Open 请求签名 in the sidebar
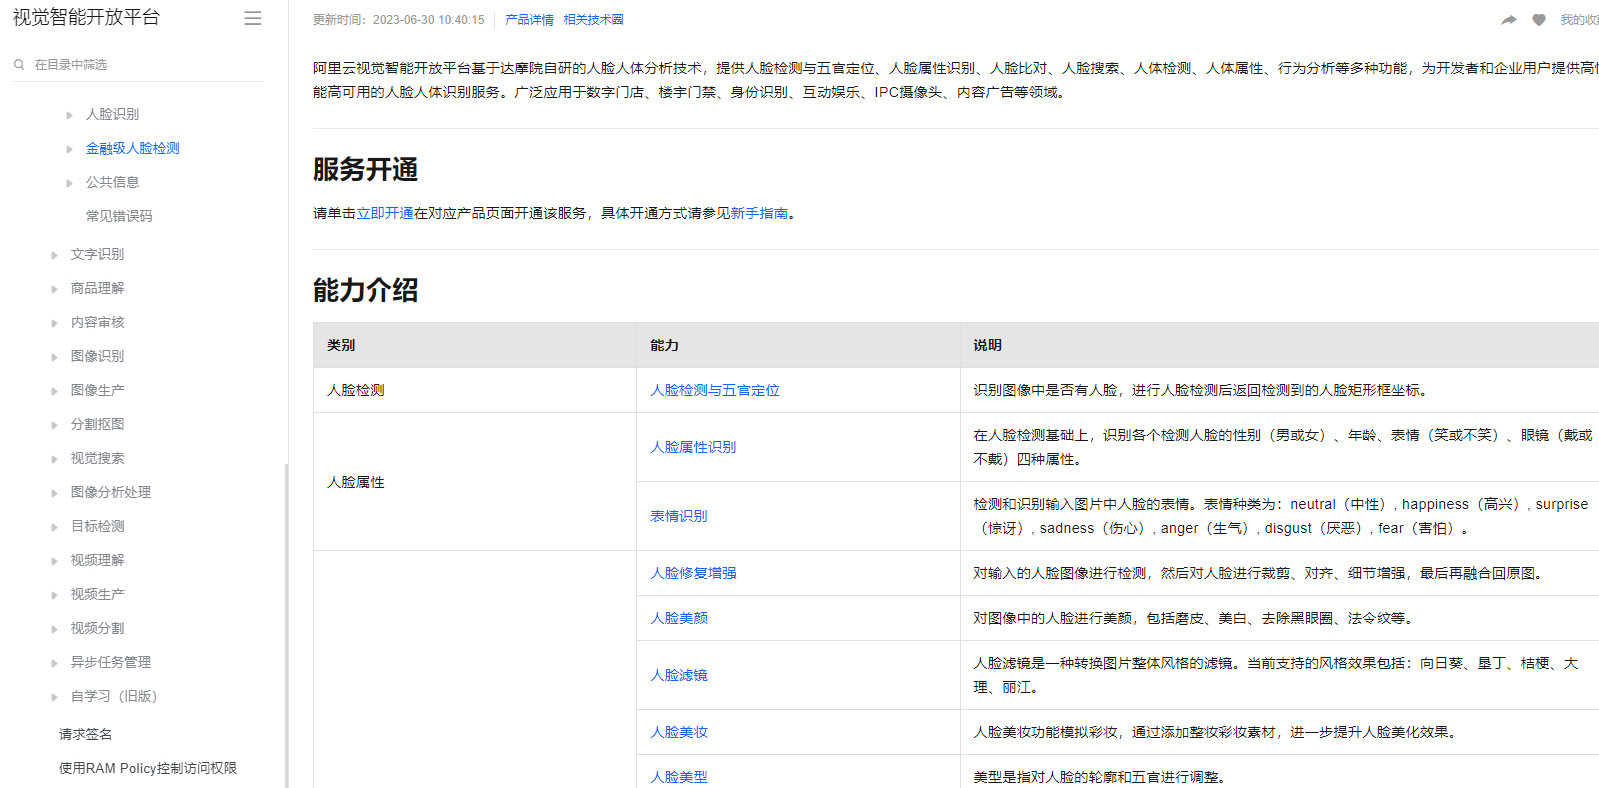This screenshot has height=788, width=1599. (85, 734)
